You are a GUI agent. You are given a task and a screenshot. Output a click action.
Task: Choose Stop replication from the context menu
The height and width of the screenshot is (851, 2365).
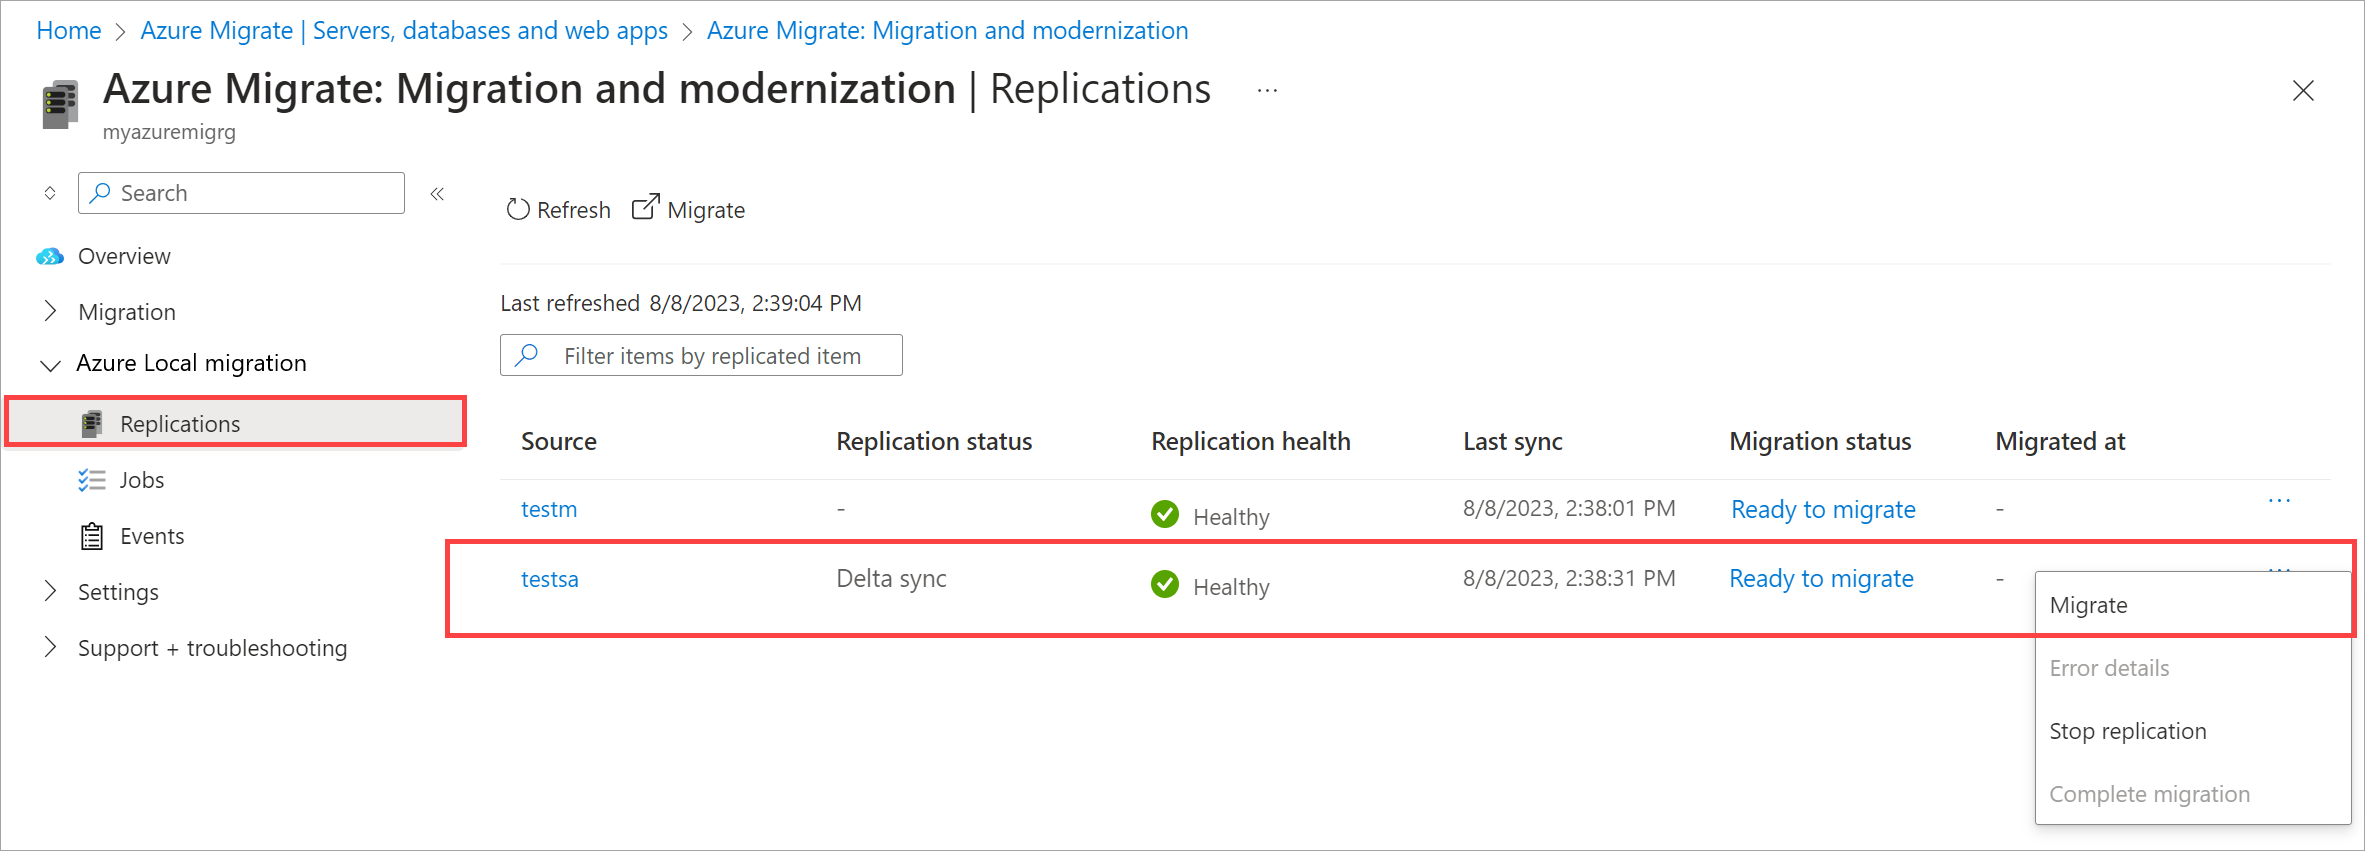(x=2127, y=731)
